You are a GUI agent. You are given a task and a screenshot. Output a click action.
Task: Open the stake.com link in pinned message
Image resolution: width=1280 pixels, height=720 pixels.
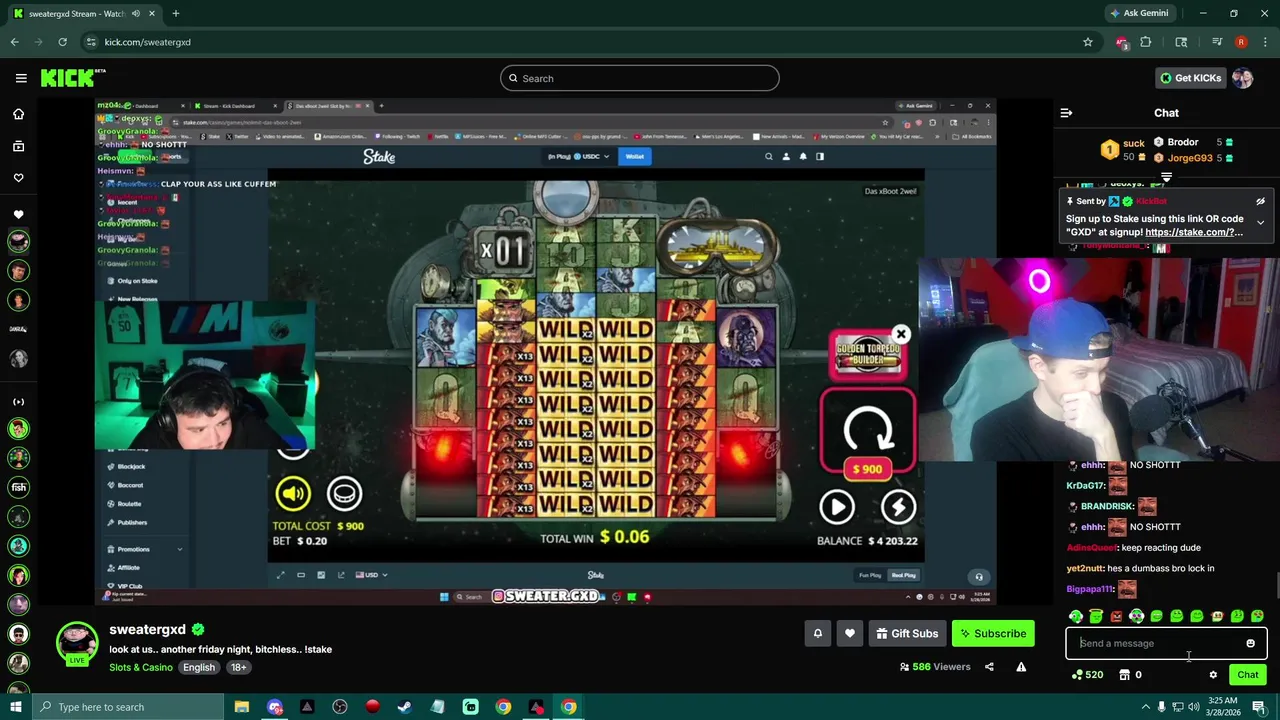tap(1194, 232)
